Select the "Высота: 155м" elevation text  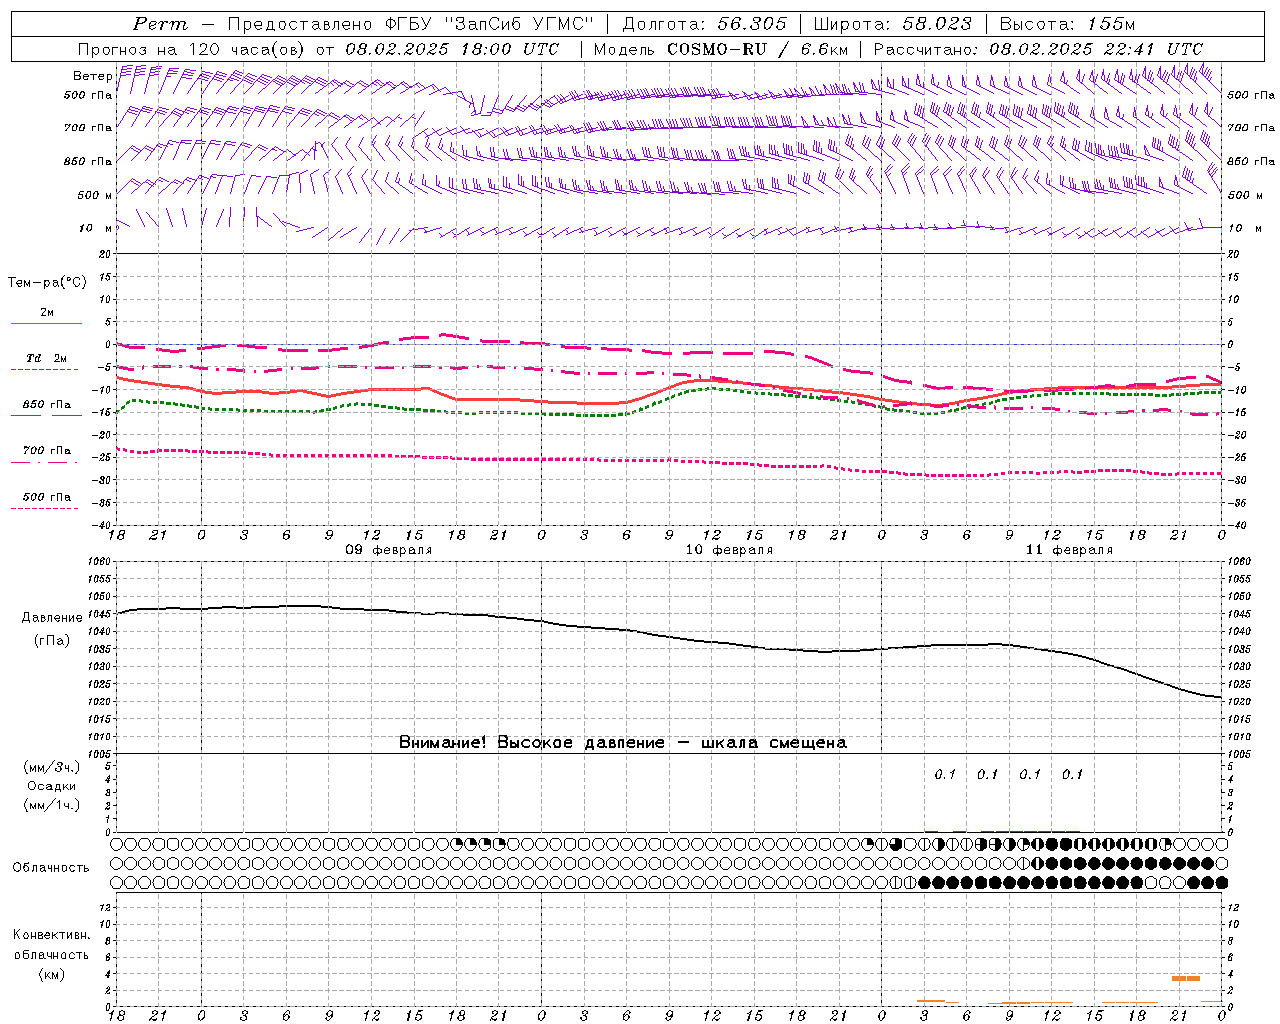click(x=1067, y=24)
